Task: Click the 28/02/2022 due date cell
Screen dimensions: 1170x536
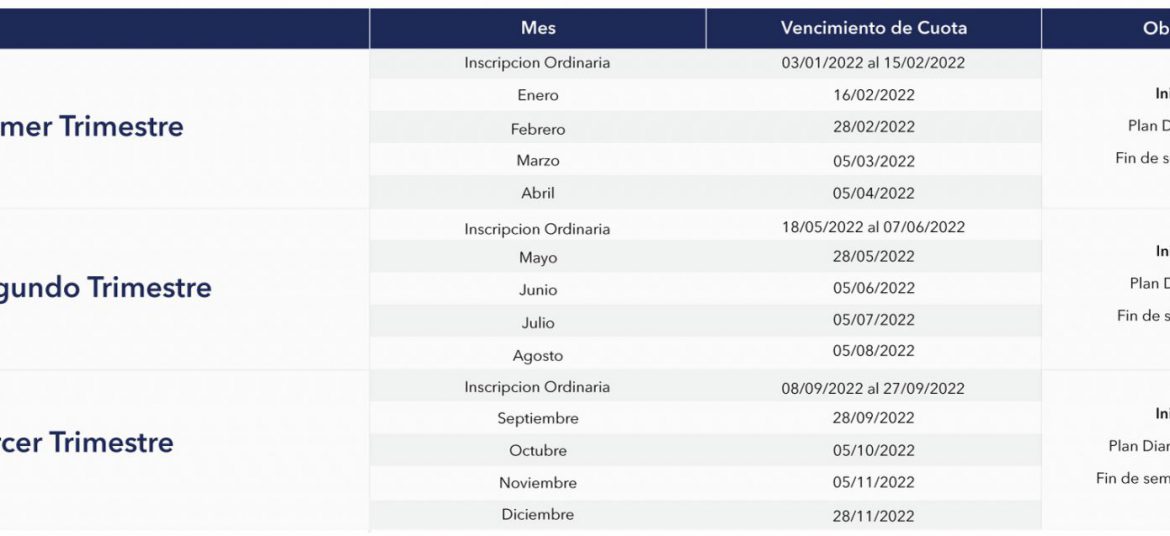Action: point(873,127)
